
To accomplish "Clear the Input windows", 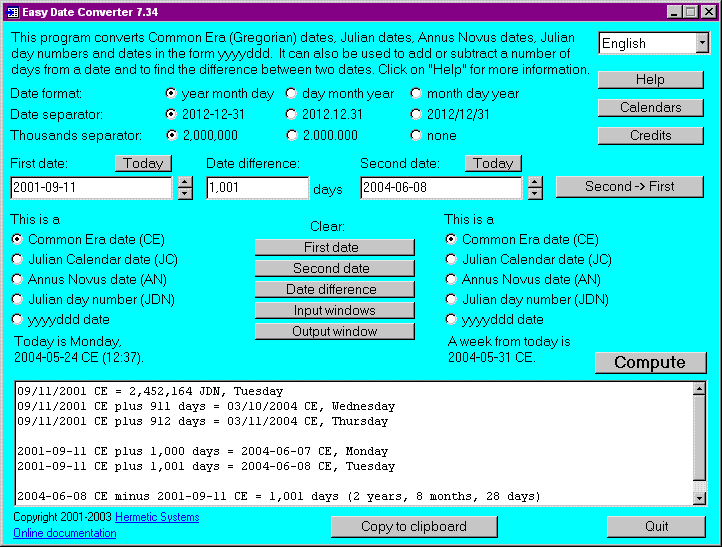I will click(335, 310).
